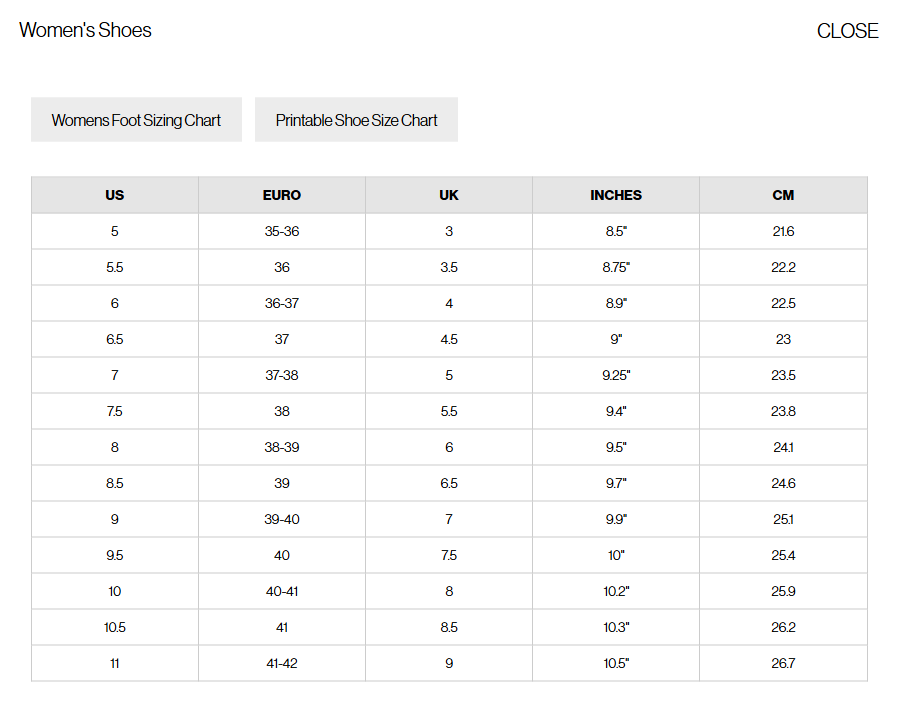Select the 10.2" inches cell
The image size is (898, 725).
(x=616, y=591)
